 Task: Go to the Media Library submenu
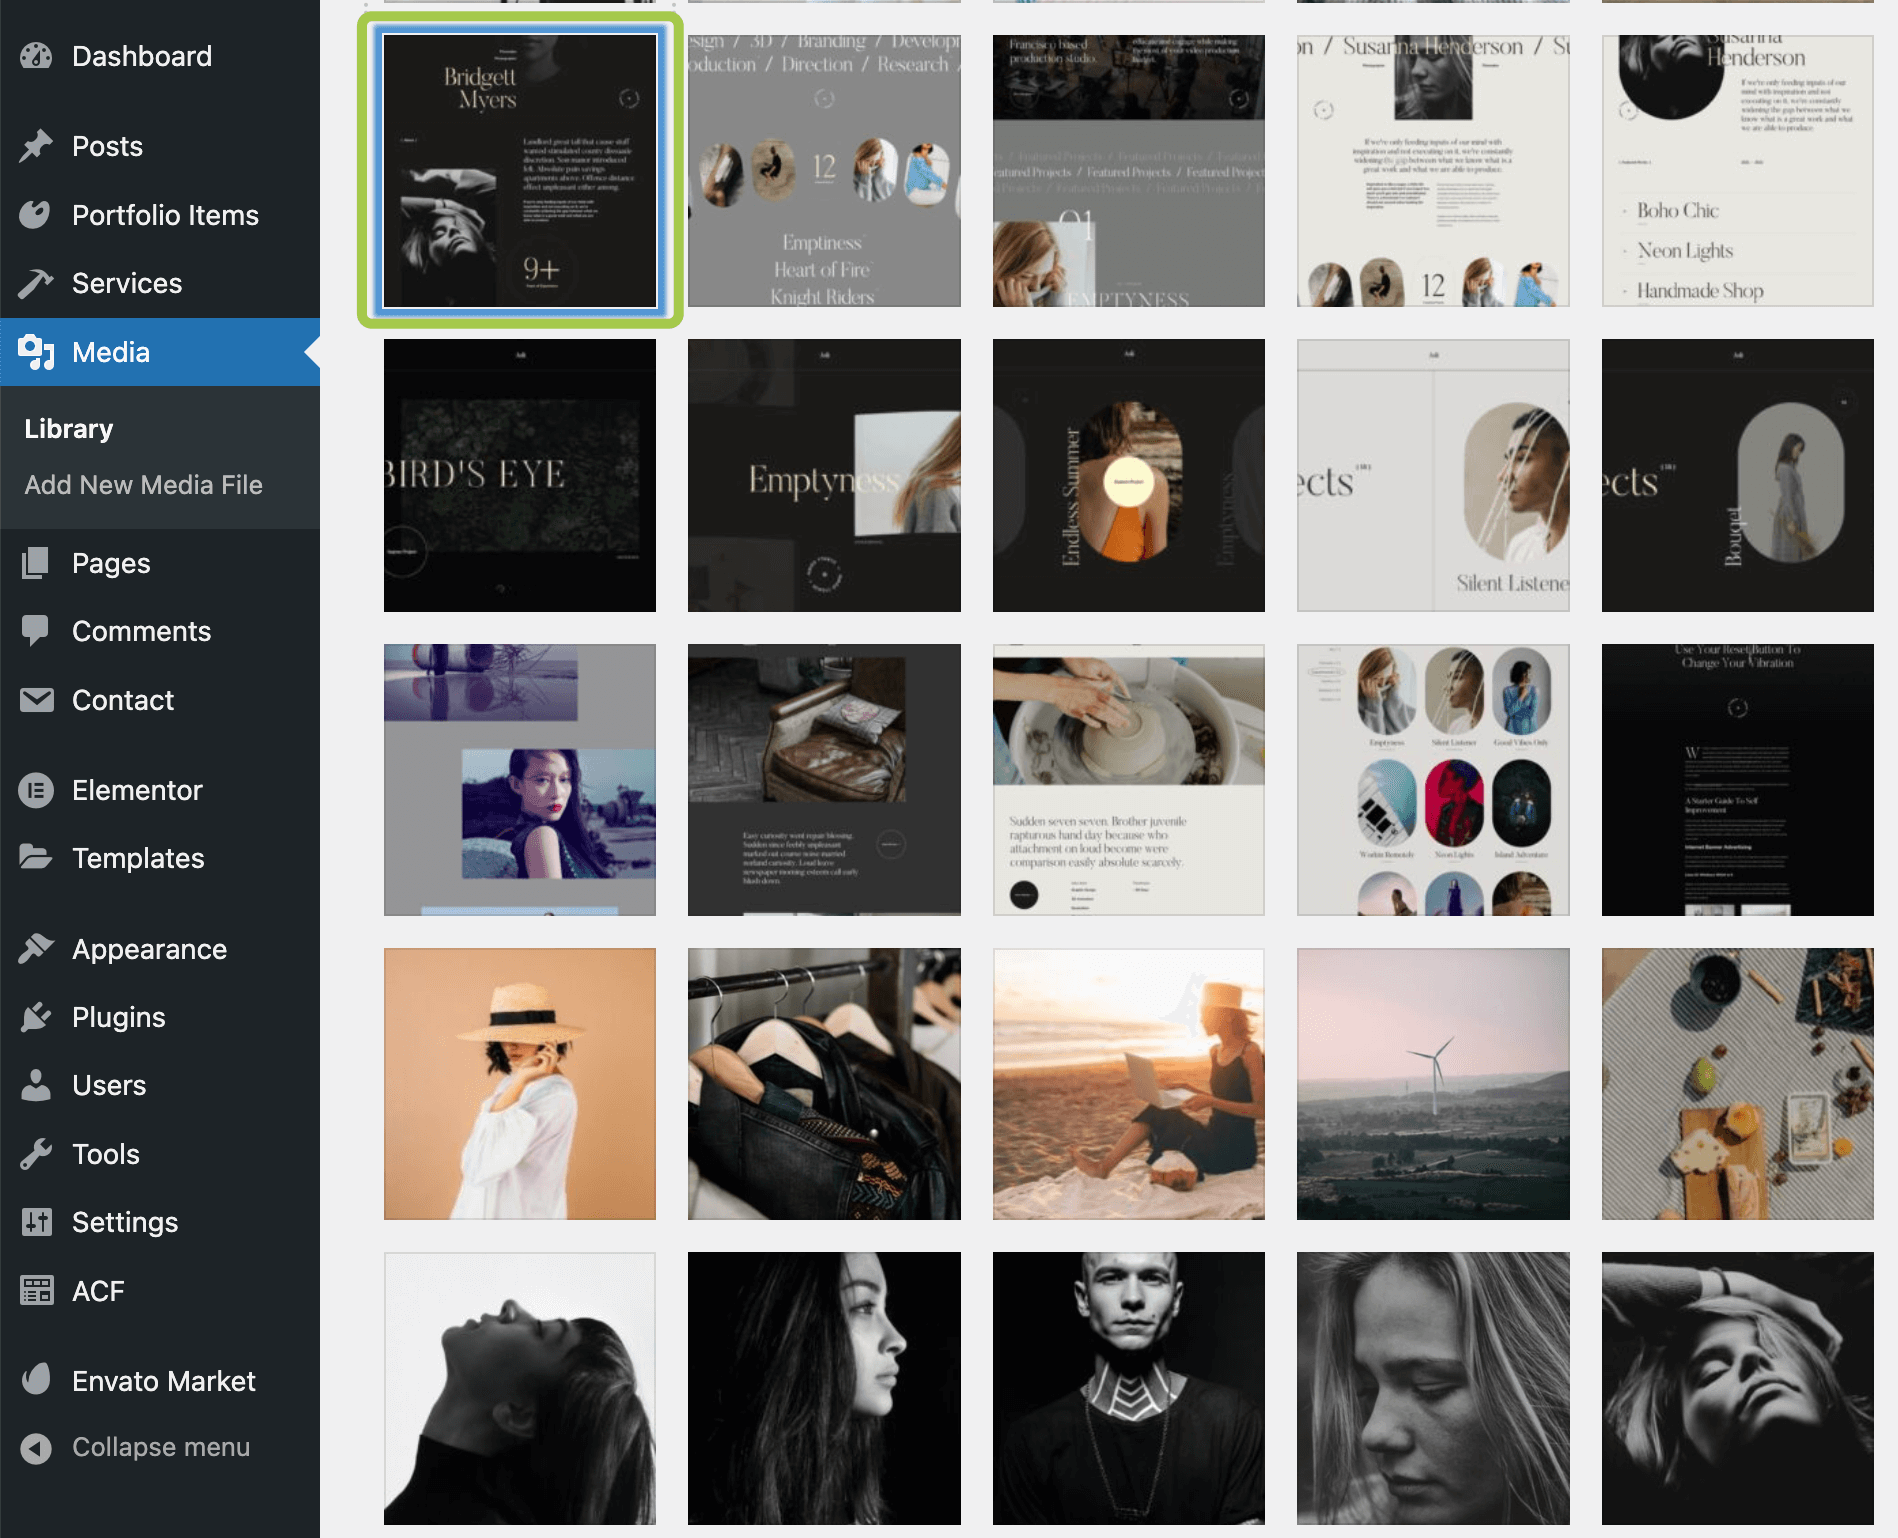coord(69,429)
